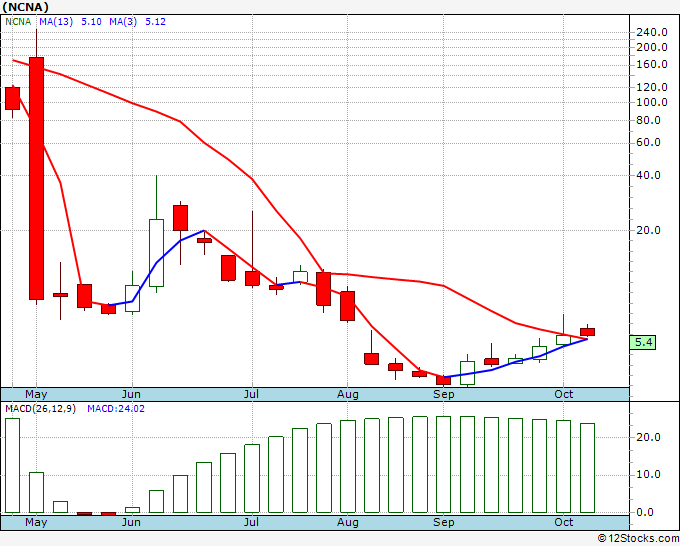
Task: Click the 20.0 price axis label on price chart
Action: (x=648, y=230)
